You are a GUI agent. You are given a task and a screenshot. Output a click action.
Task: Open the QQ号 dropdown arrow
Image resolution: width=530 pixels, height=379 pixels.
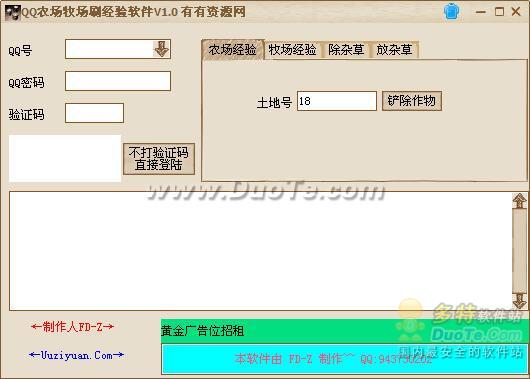(x=162, y=49)
